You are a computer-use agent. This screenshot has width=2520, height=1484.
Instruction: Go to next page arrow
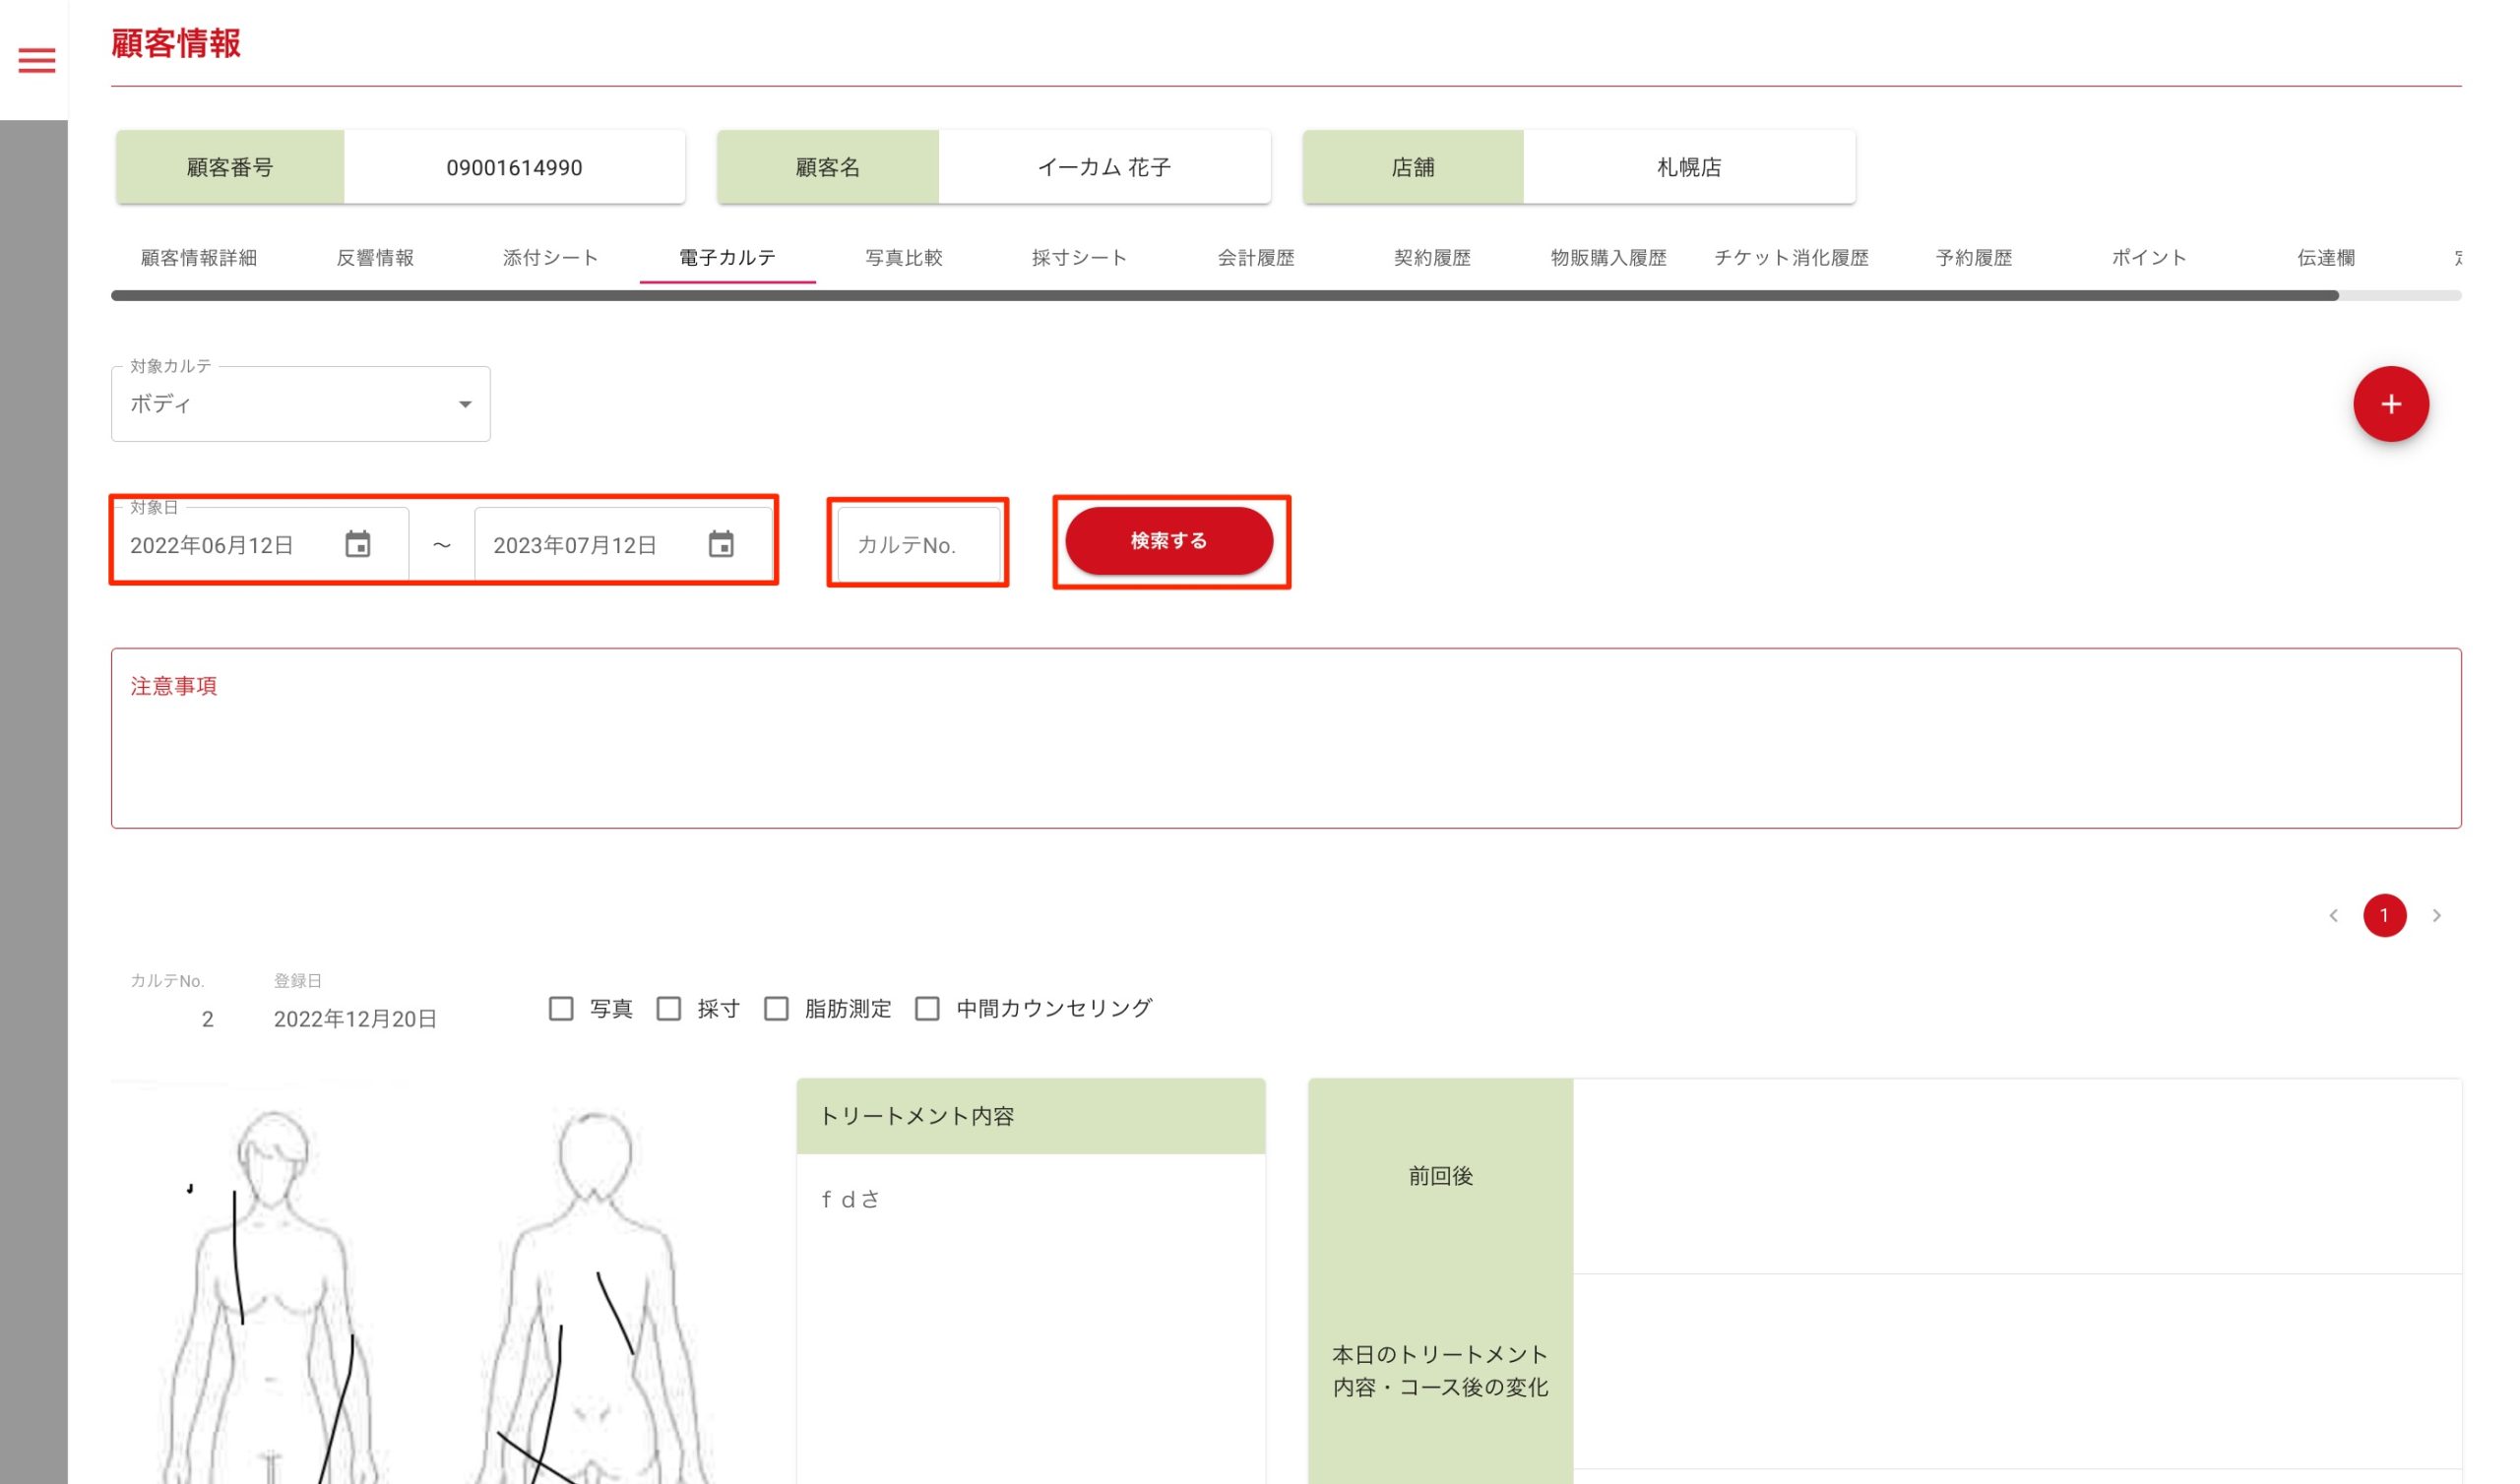click(2437, 916)
